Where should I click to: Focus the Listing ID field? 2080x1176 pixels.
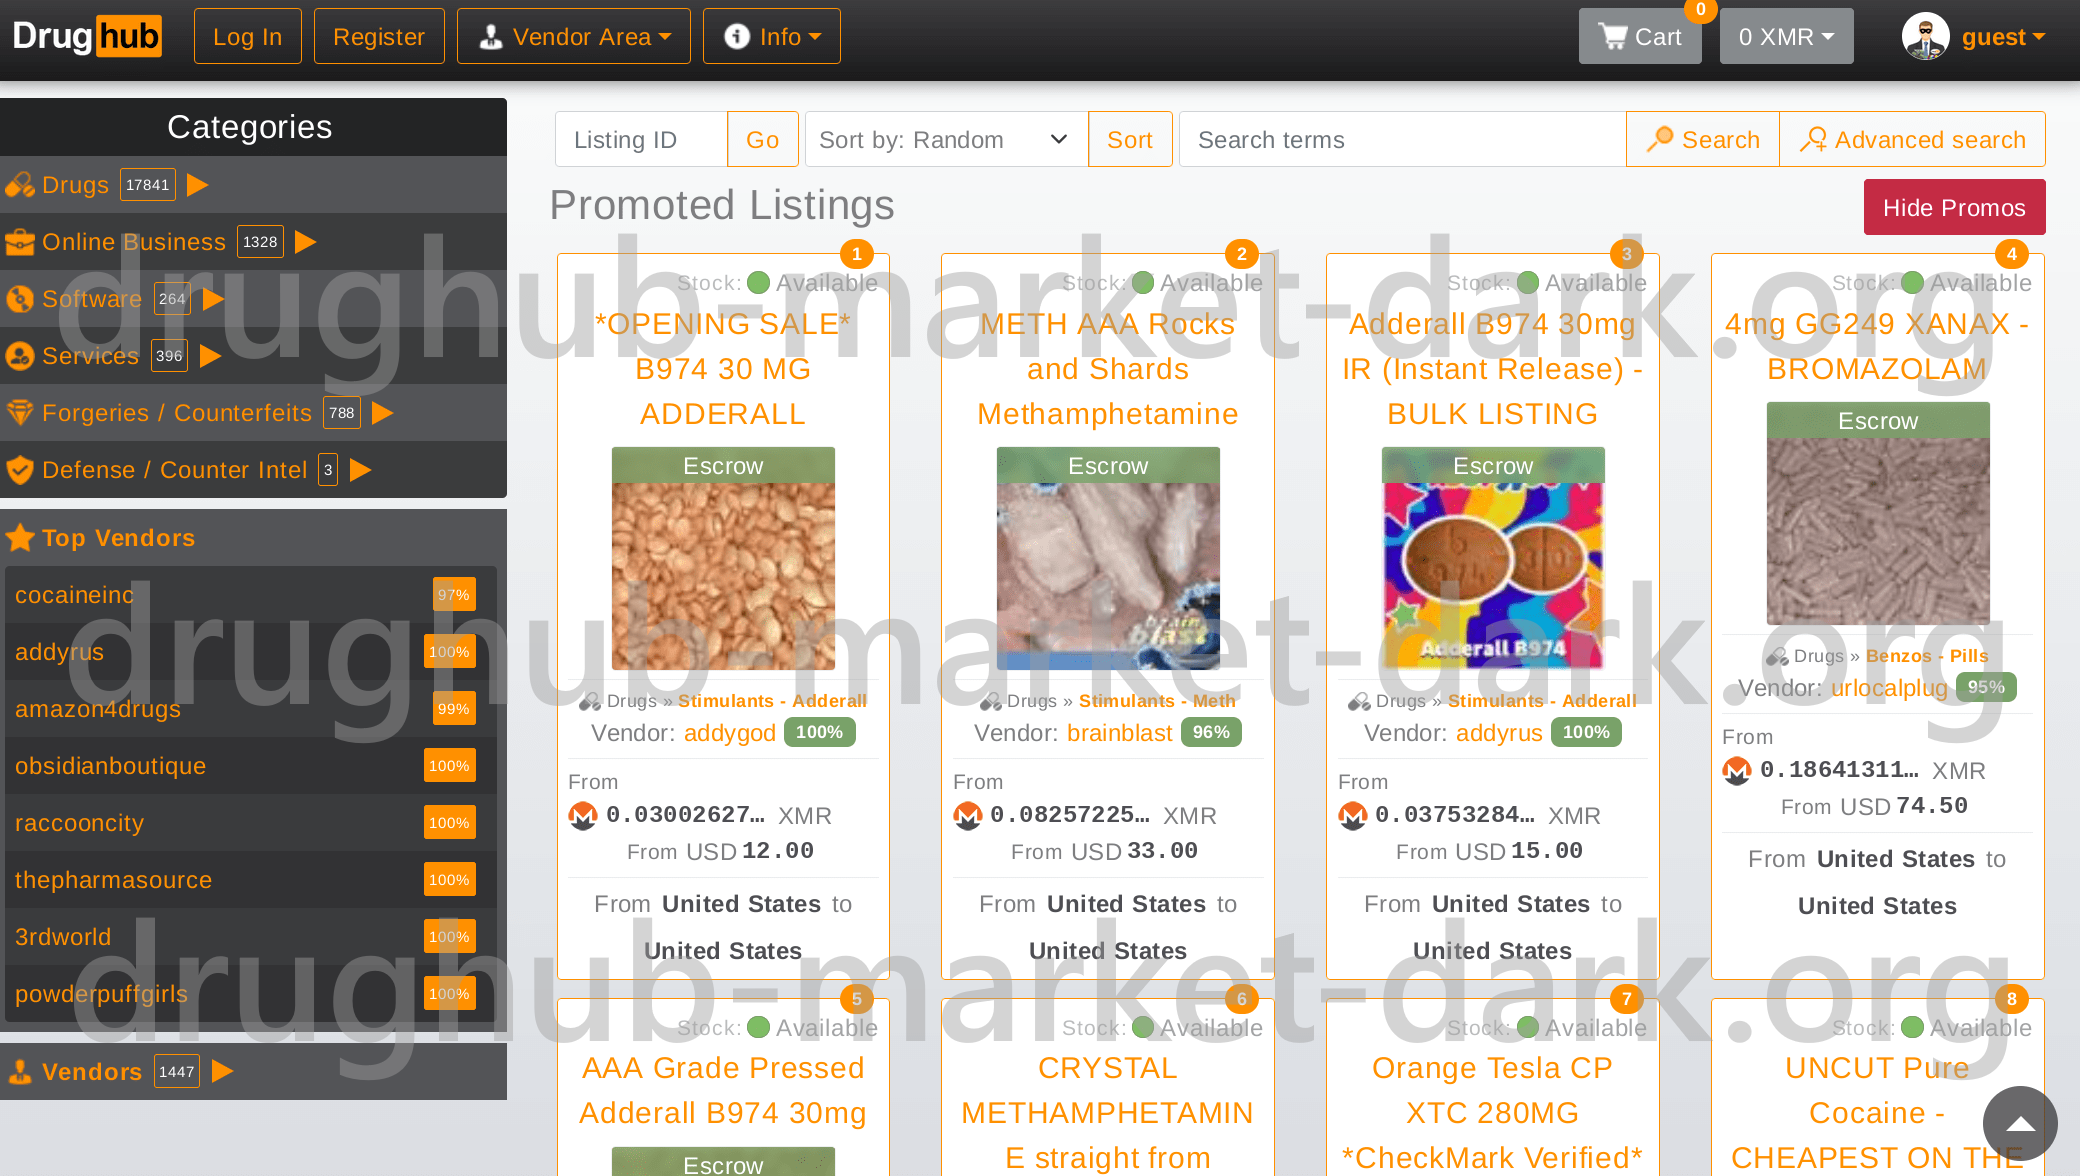[641, 140]
